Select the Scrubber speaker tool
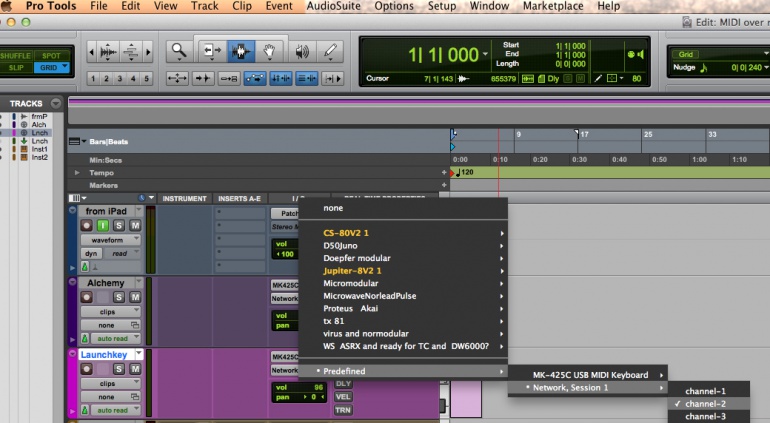 (x=302, y=51)
